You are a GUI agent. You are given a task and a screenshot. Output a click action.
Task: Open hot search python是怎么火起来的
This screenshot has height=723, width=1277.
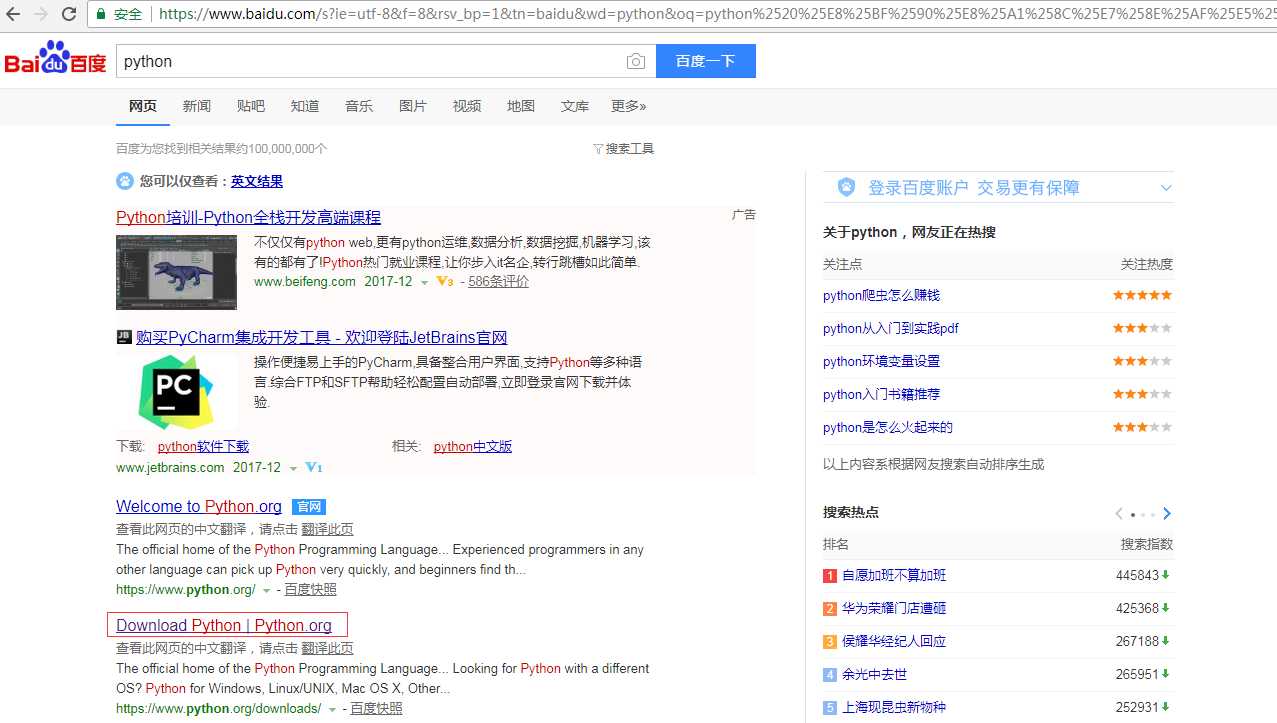pos(888,427)
